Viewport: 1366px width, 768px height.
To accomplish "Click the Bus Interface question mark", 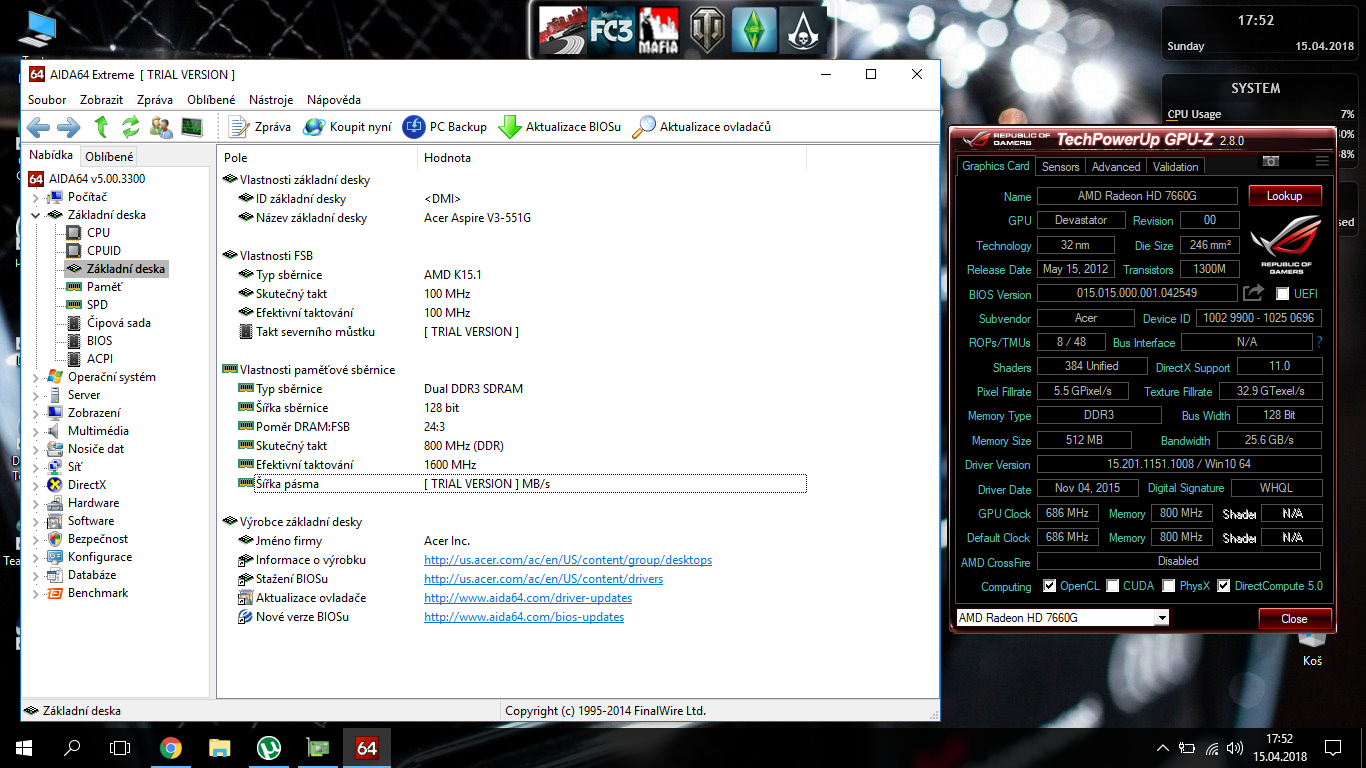I will coord(1319,342).
